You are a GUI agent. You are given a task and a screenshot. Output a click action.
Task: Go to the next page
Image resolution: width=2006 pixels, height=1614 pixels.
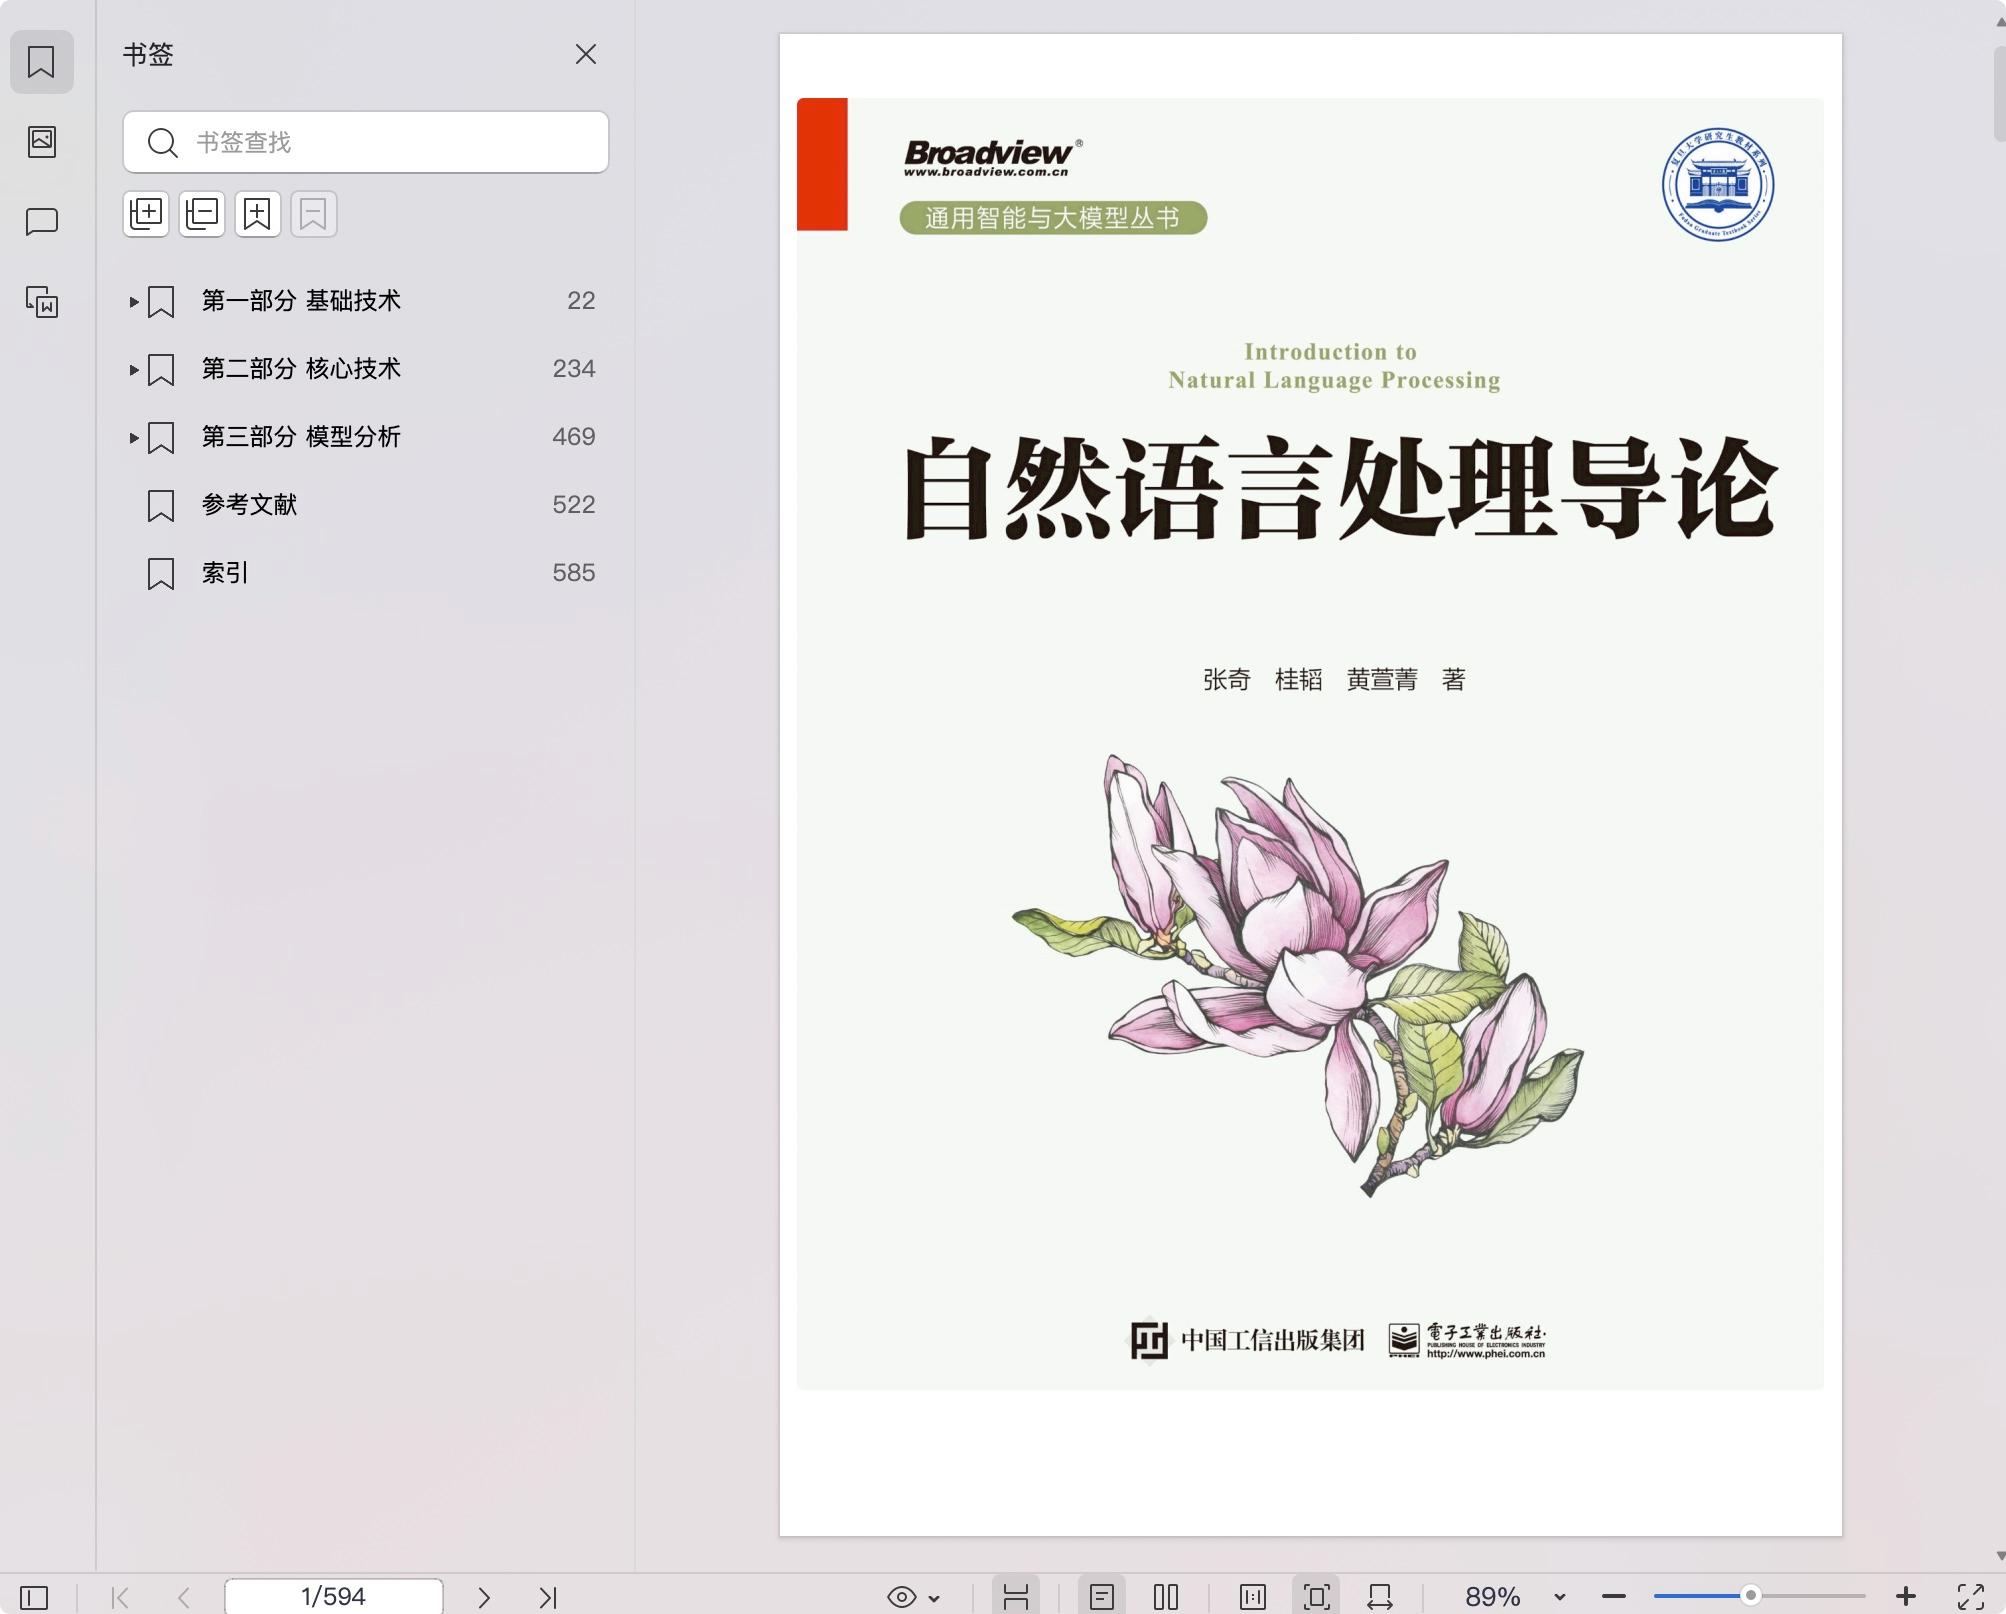tap(484, 1597)
